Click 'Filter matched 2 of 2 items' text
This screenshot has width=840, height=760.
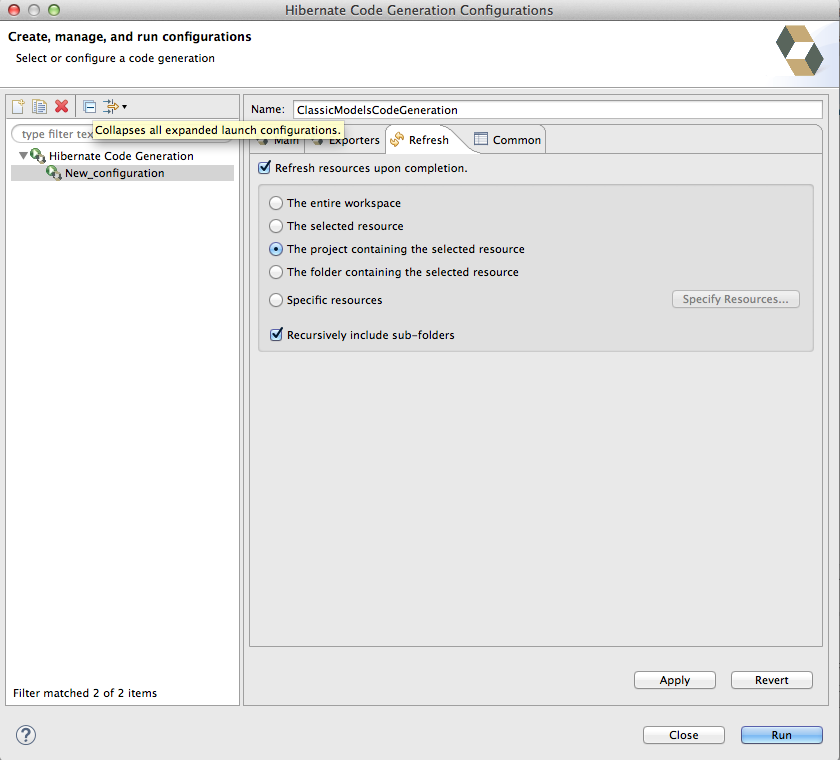[85, 693]
